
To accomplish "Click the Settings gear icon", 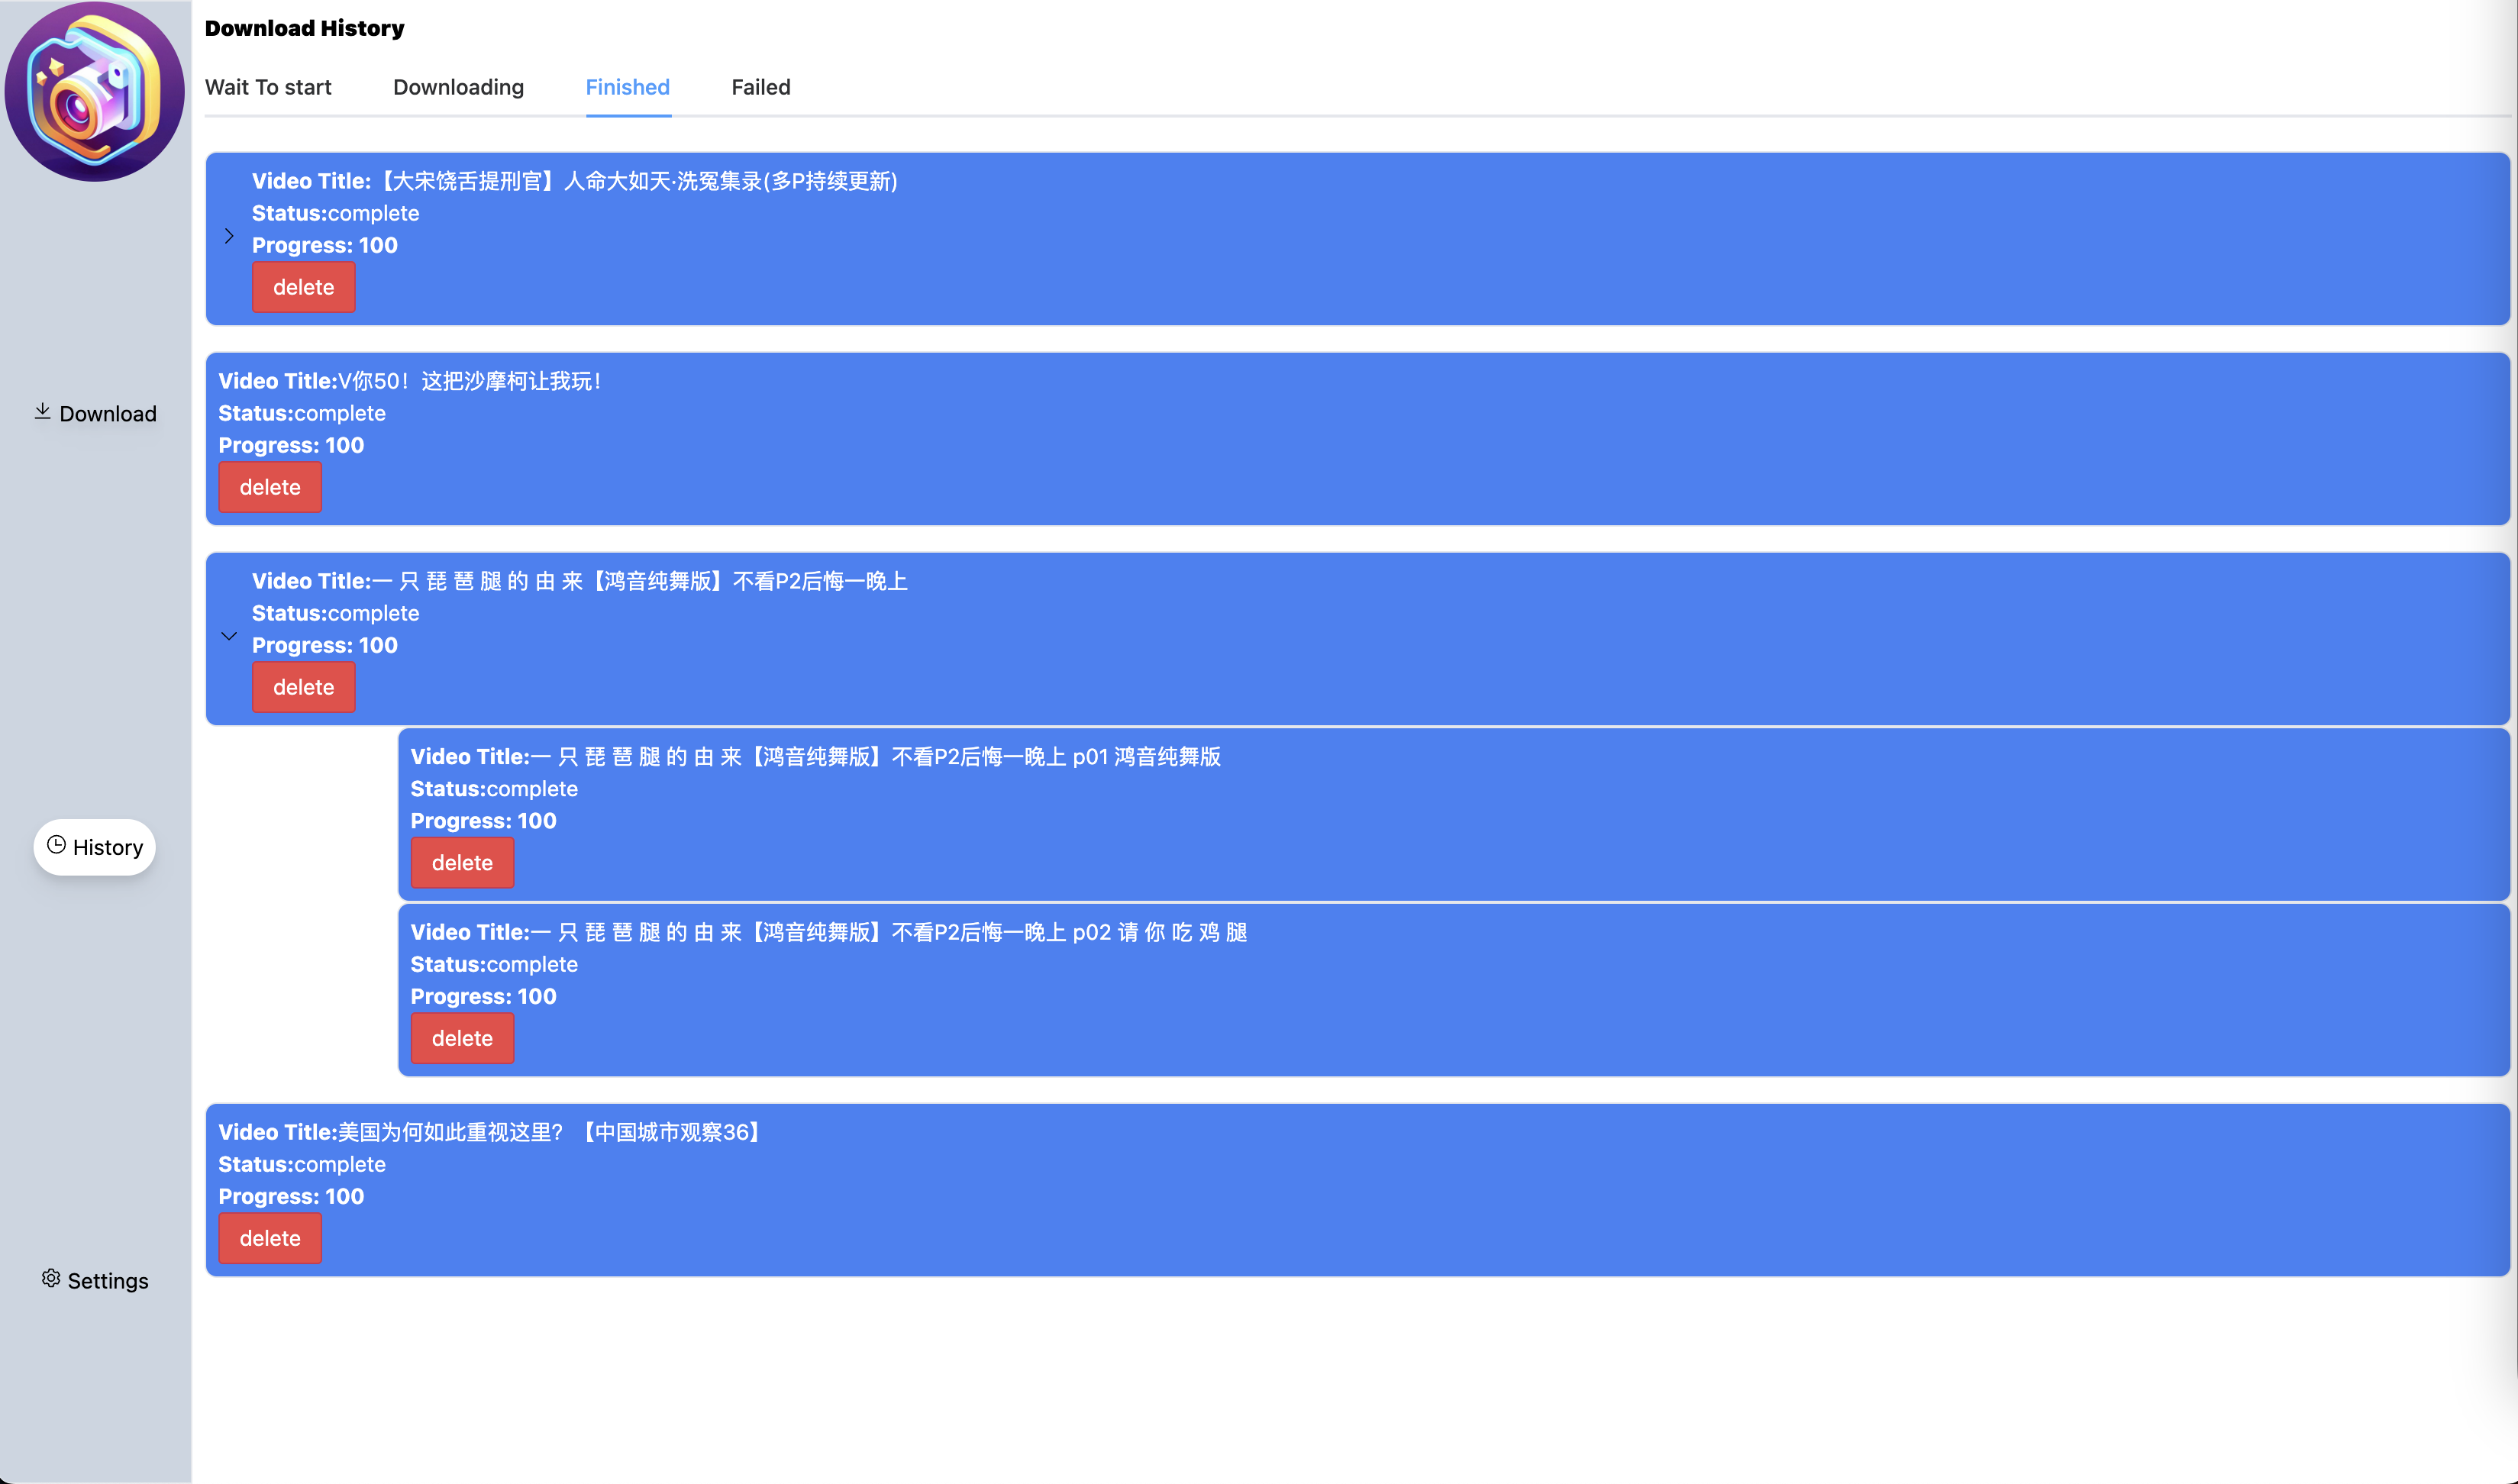I will 51,1278.
